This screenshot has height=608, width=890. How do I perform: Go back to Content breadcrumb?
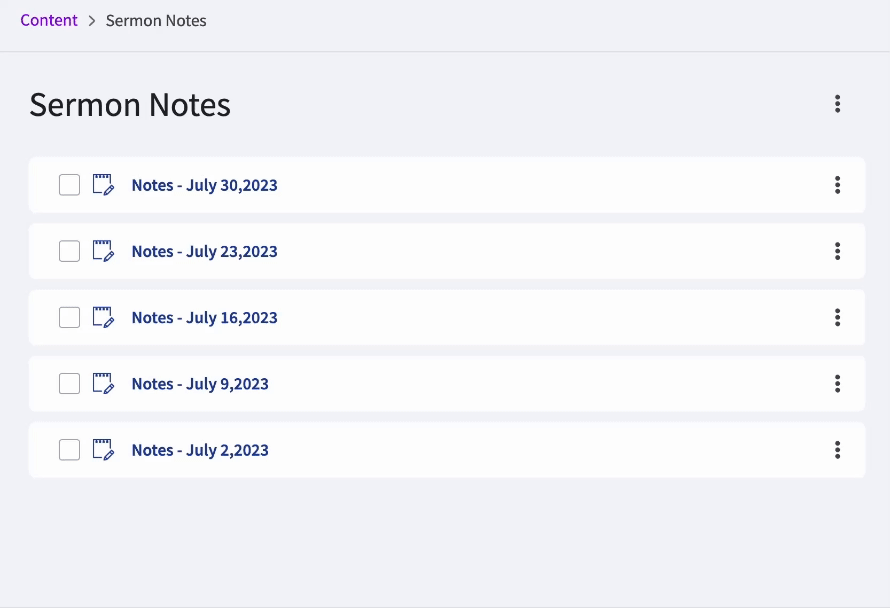pos(49,20)
